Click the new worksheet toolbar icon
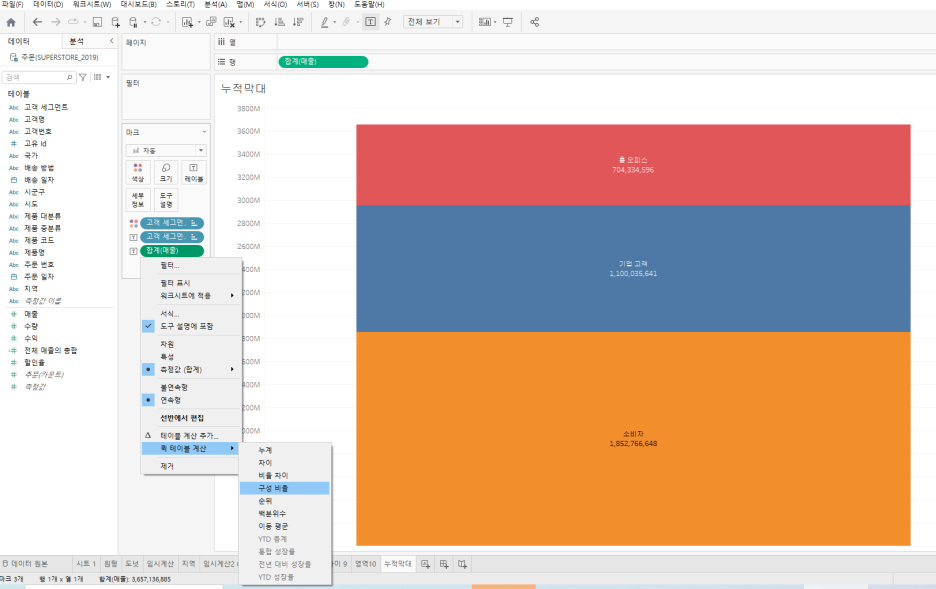936x589 pixels. coord(187,22)
